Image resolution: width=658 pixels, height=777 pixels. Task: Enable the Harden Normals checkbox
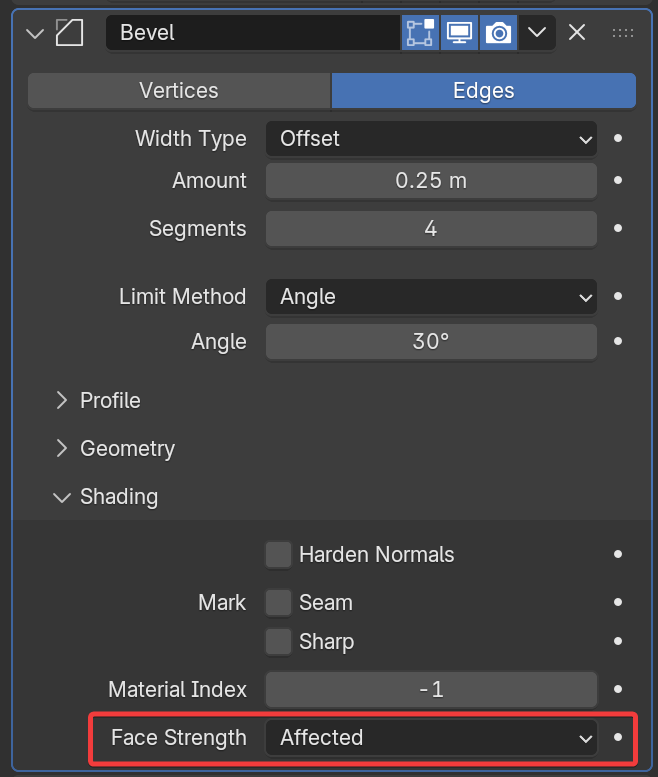pyautogui.click(x=279, y=554)
